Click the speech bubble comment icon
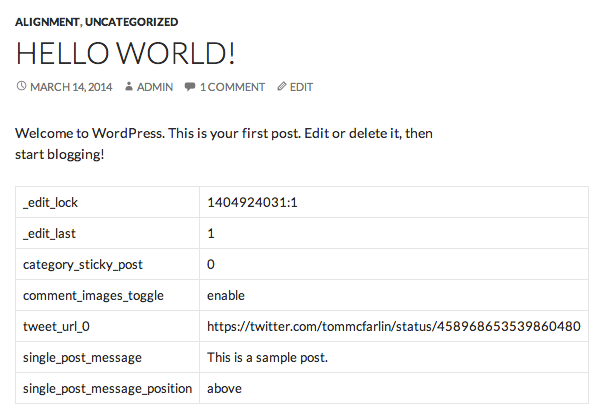 click(x=189, y=86)
